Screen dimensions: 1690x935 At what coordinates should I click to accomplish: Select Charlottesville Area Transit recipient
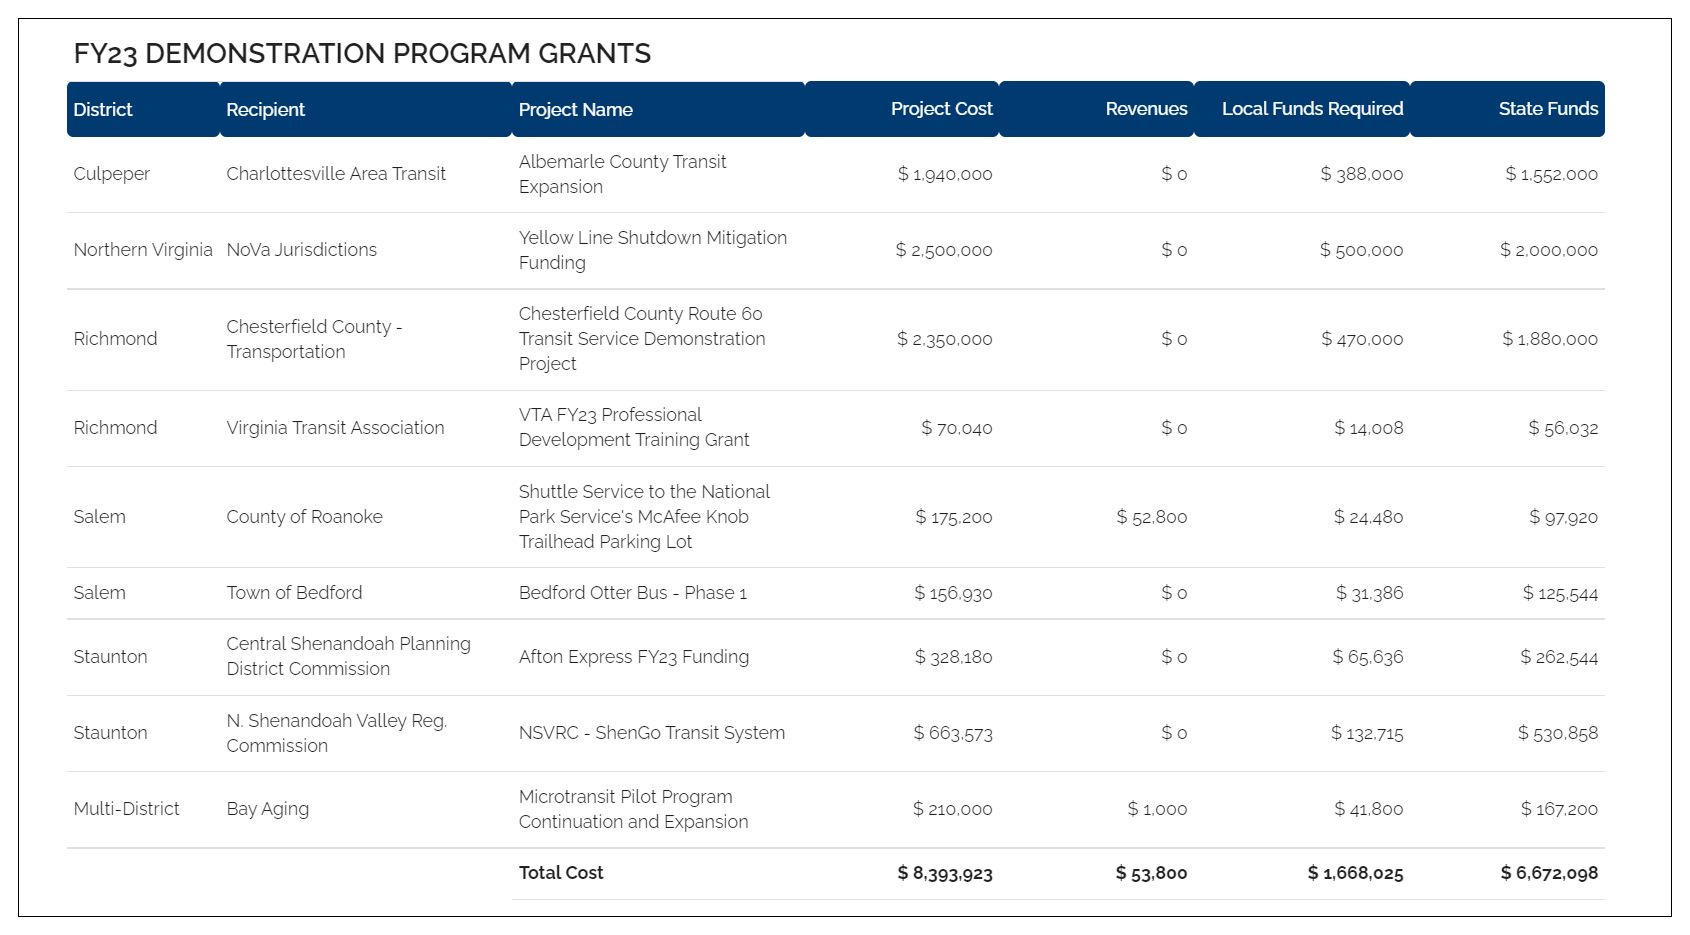coord(336,174)
